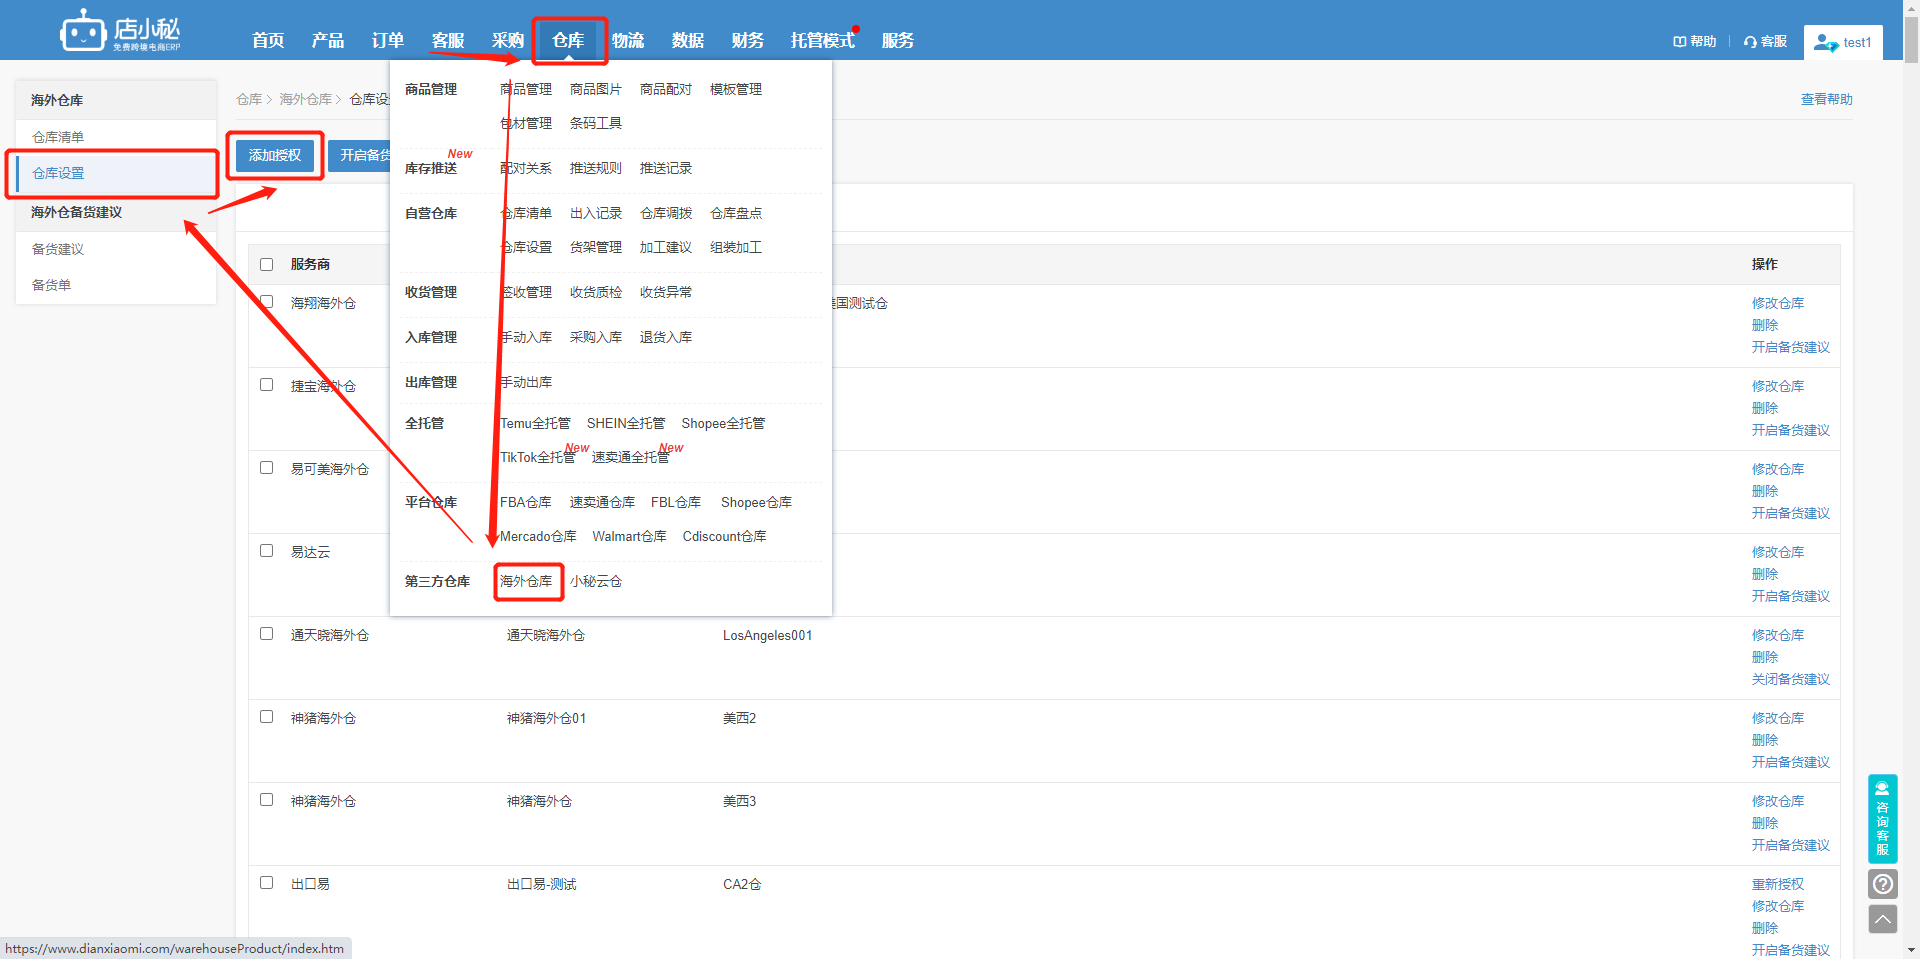This screenshot has height=959, width=1920.
Task: Select Temu全托管 from the dropdown
Action: pos(535,423)
